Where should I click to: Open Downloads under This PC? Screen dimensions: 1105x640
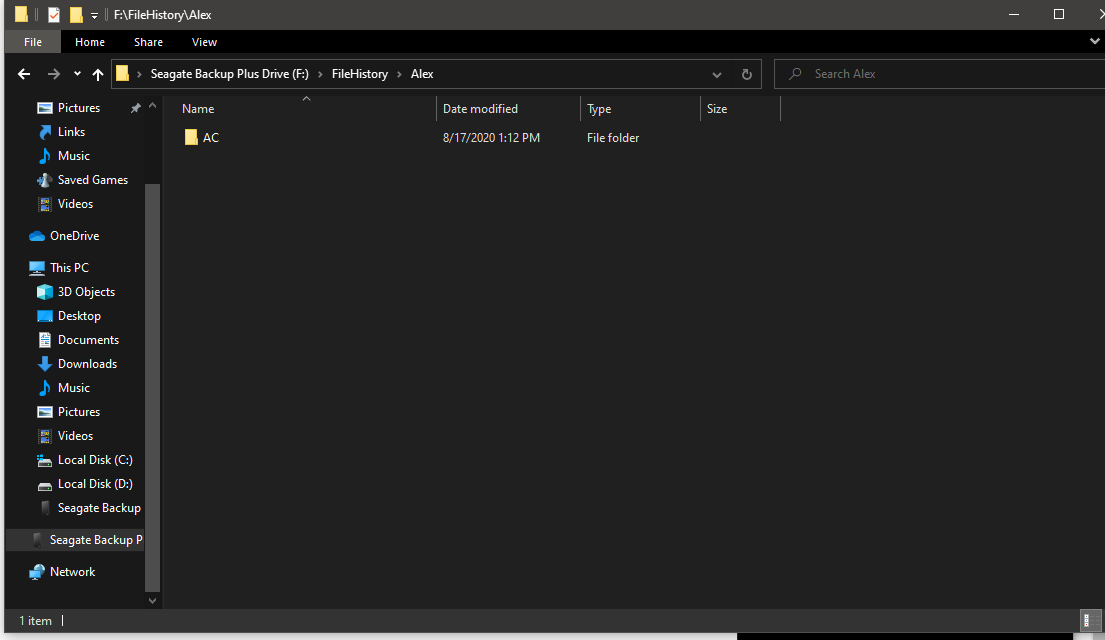[x=87, y=363]
